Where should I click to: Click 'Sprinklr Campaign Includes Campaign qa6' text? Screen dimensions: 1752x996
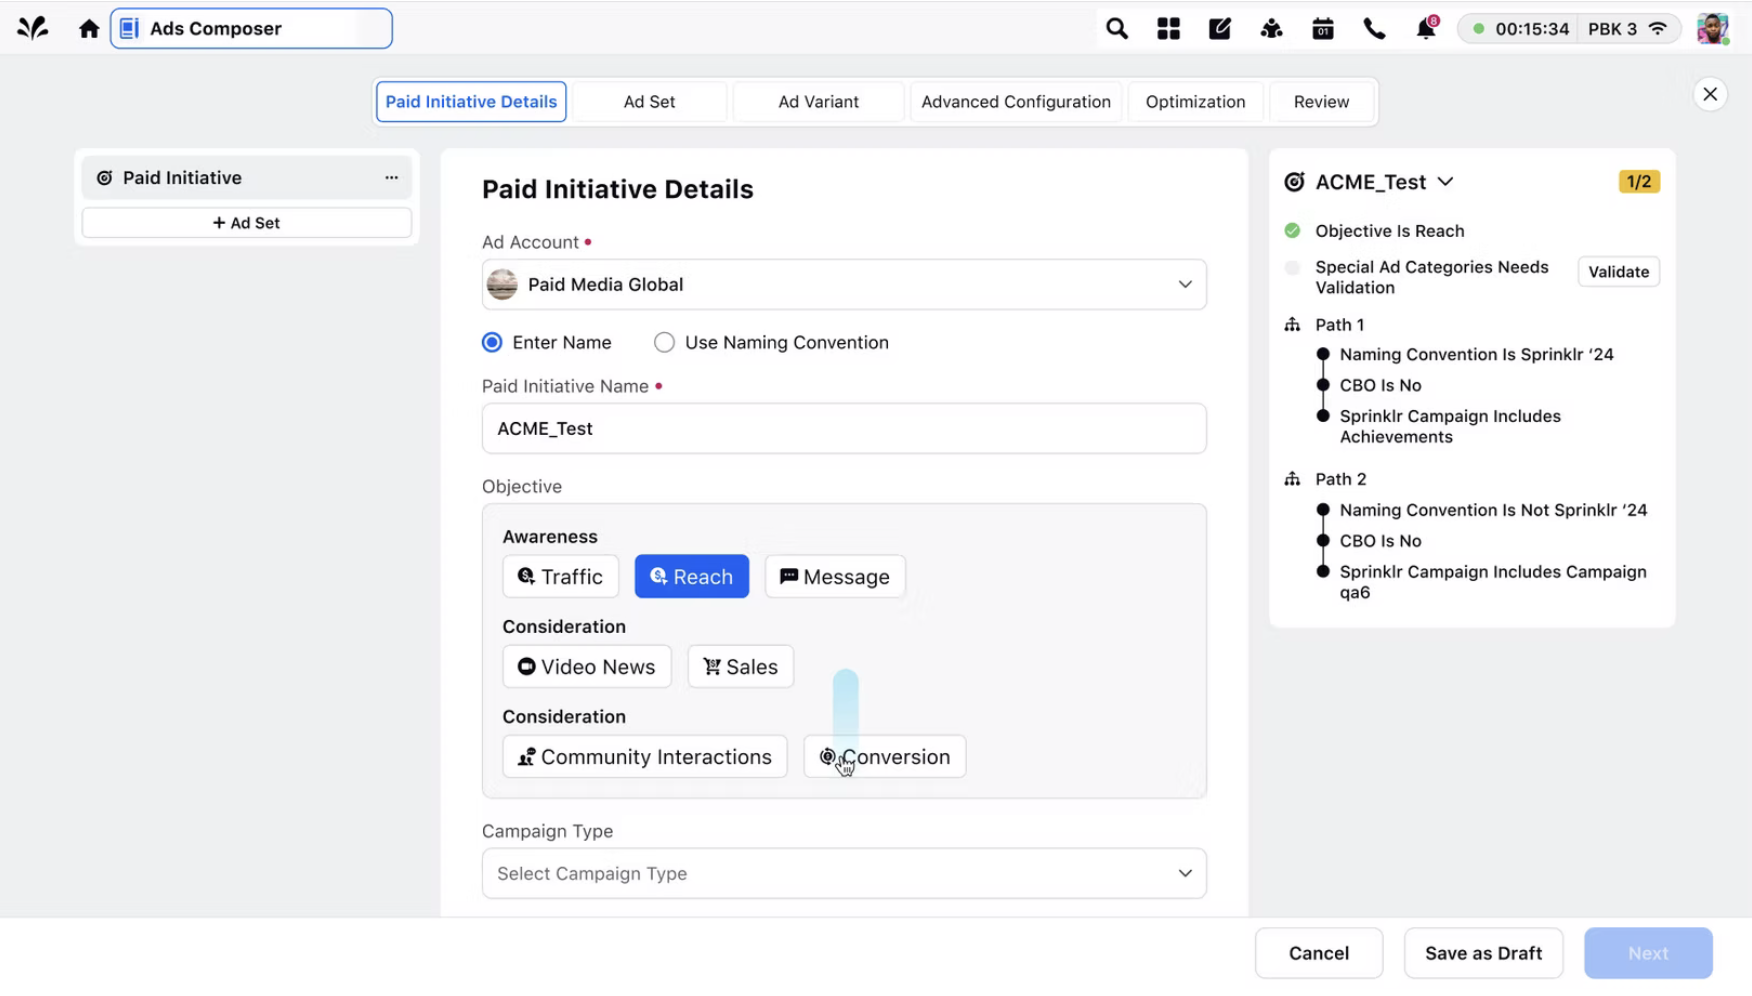pos(1493,581)
